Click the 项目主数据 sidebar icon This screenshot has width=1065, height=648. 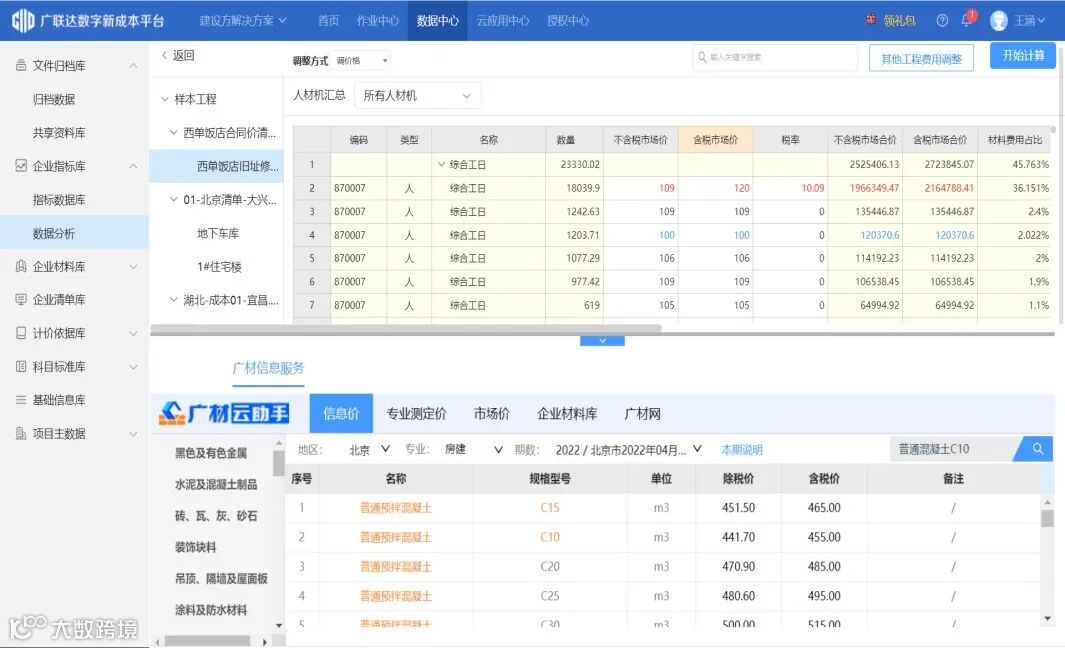(x=21, y=433)
